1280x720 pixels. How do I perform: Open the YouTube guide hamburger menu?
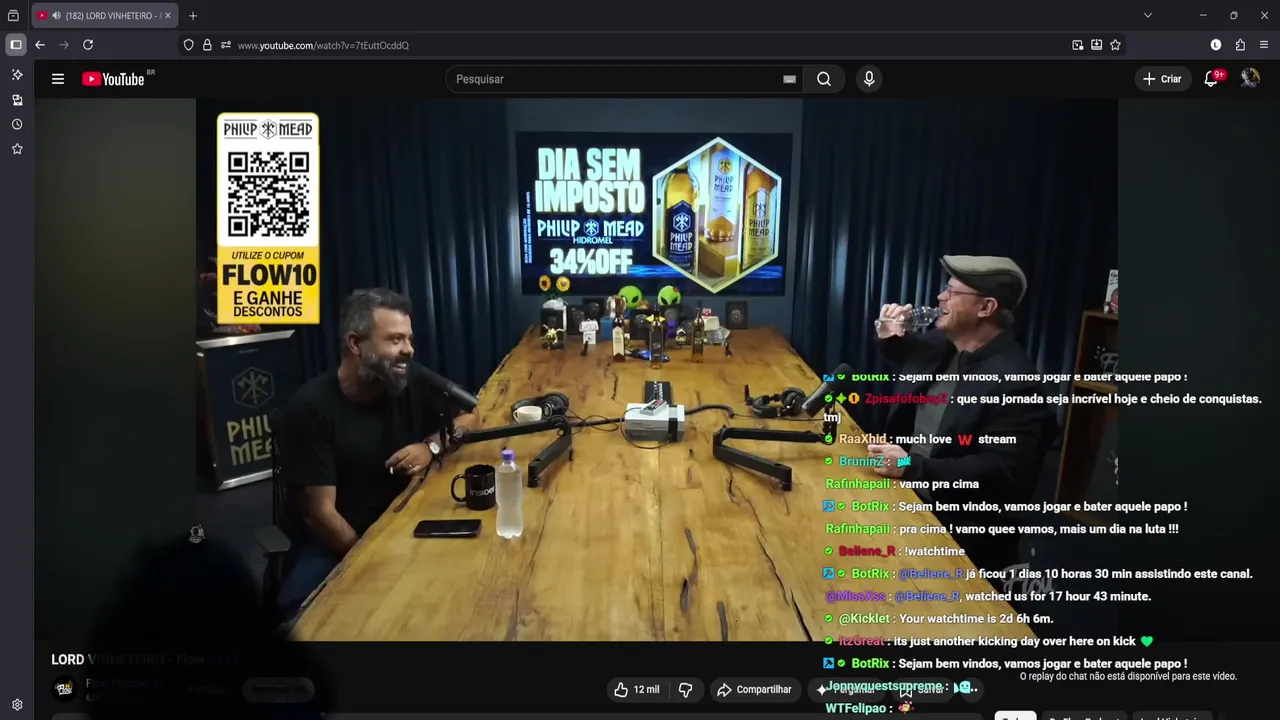pyautogui.click(x=58, y=79)
